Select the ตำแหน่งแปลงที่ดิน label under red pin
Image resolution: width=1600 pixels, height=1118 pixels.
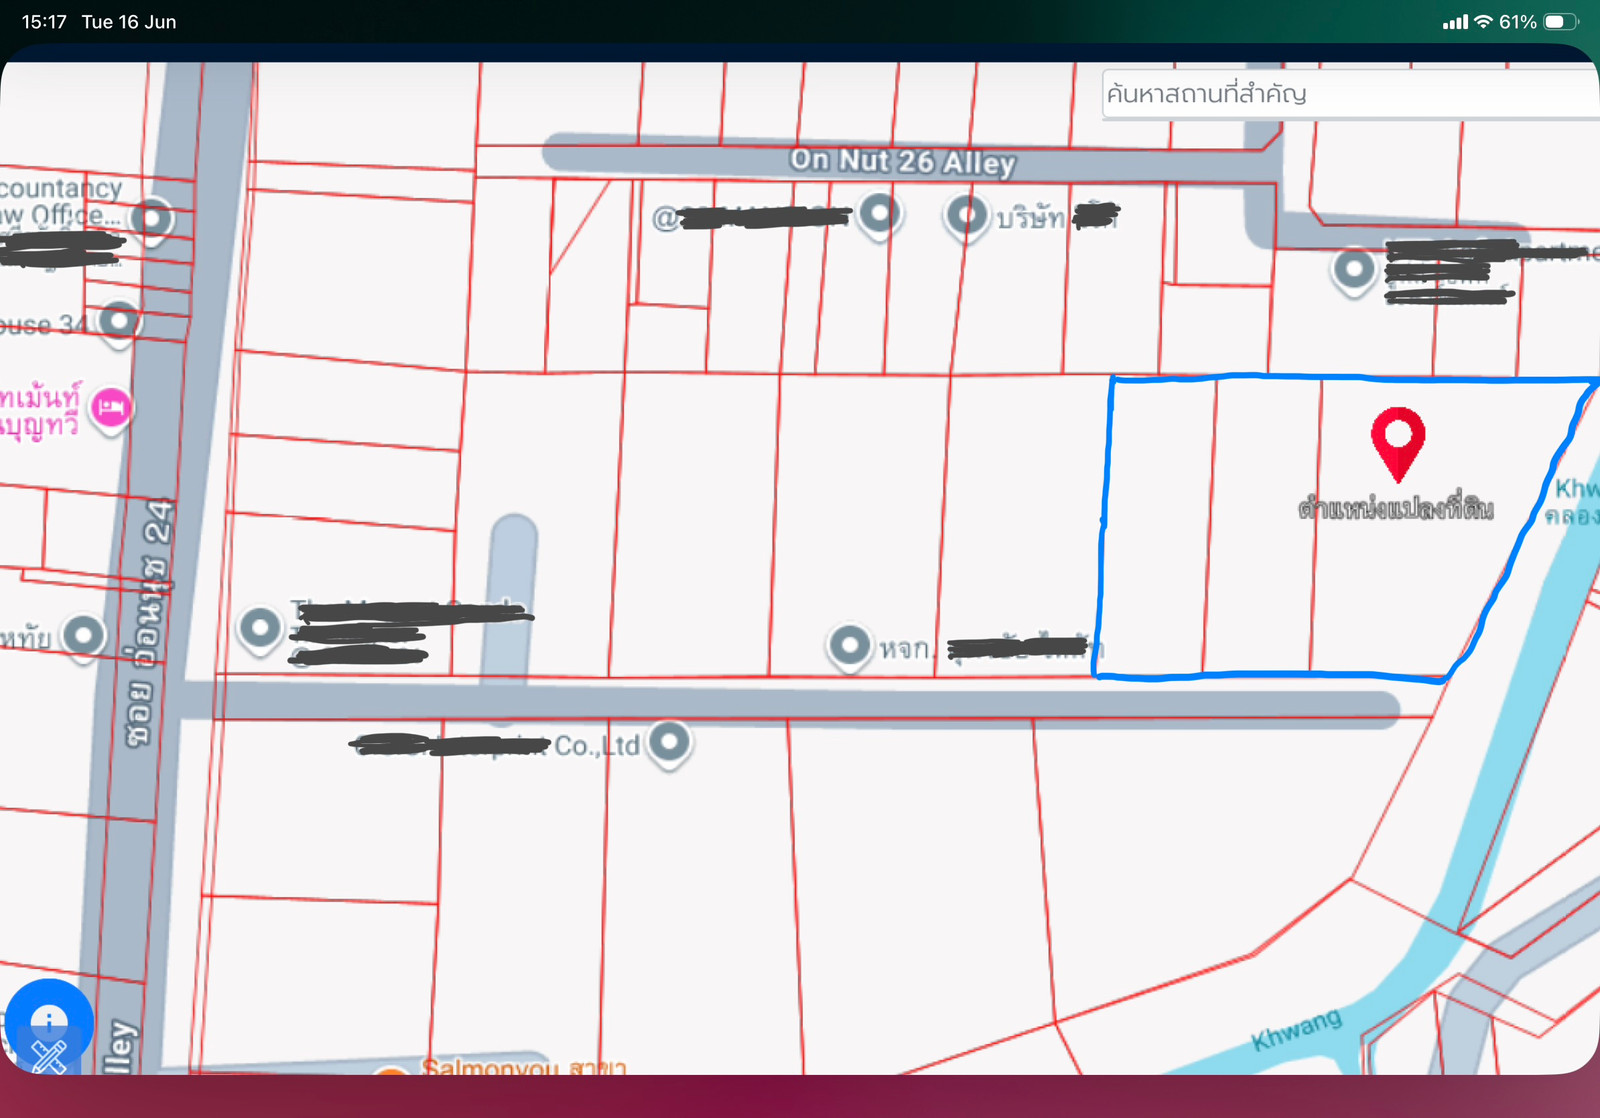click(1396, 507)
